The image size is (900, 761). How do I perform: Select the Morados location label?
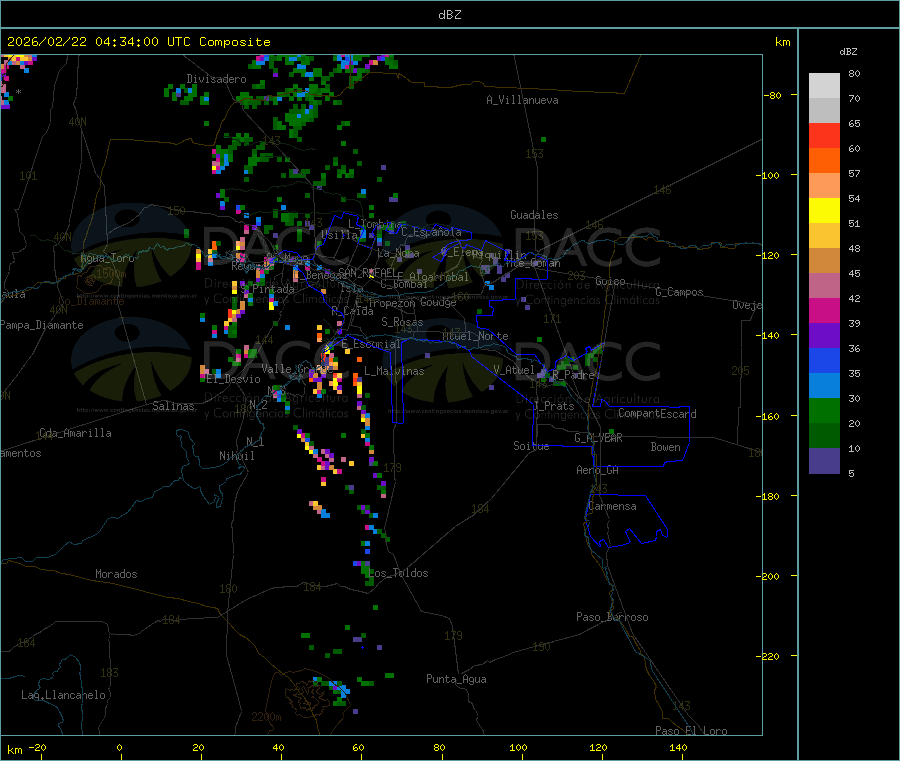pyautogui.click(x=117, y=574)
